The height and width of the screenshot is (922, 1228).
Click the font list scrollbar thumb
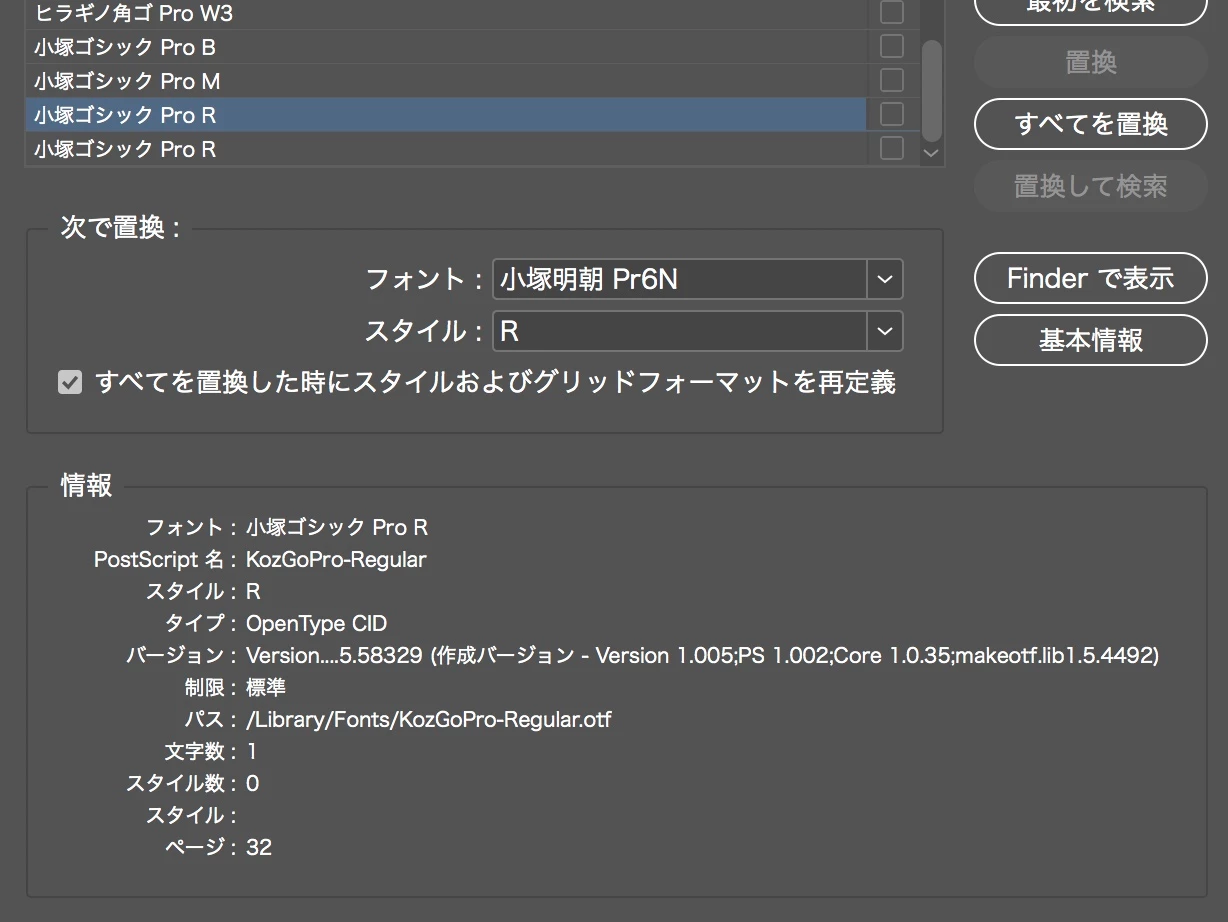point(931,90)
